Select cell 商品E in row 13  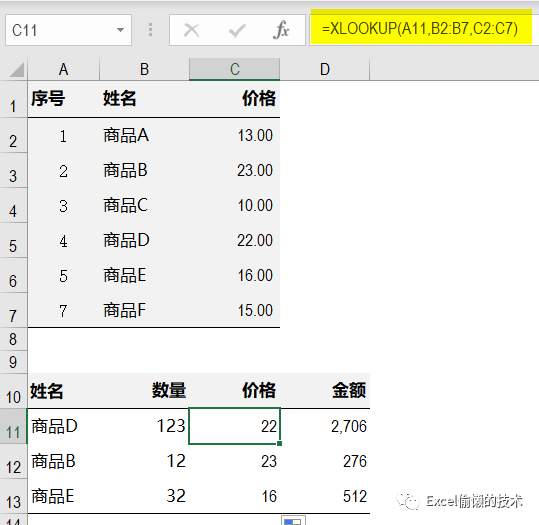coord(64,496)
